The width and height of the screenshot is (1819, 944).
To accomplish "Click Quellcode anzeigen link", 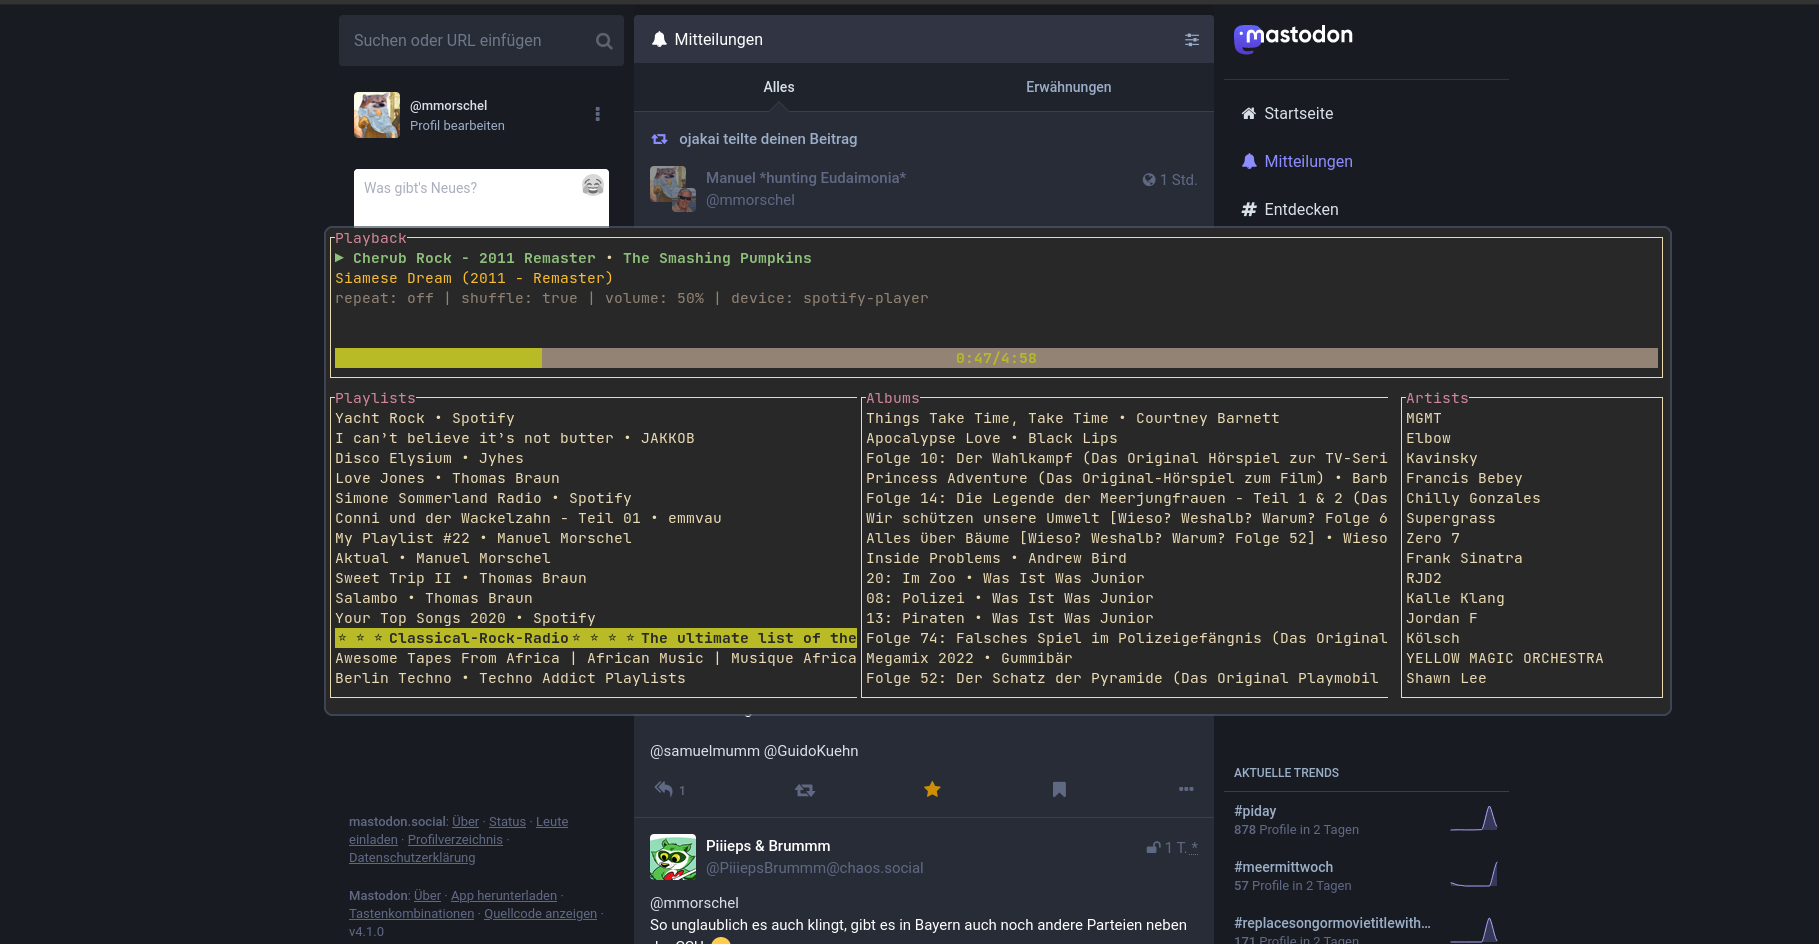I will [540, 914].
